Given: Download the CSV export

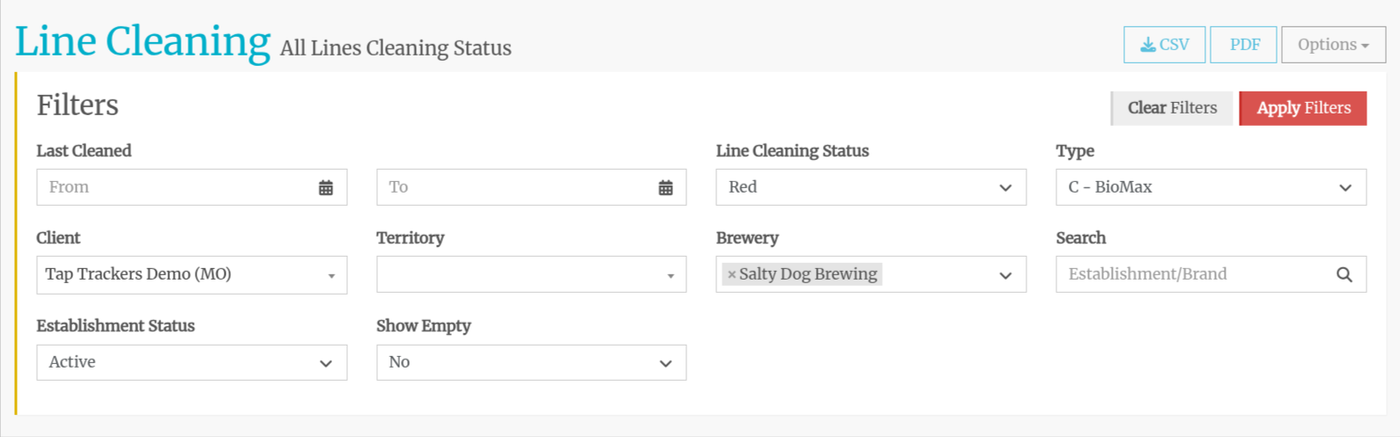Looking at the screenshot, I should [1164, 45].
